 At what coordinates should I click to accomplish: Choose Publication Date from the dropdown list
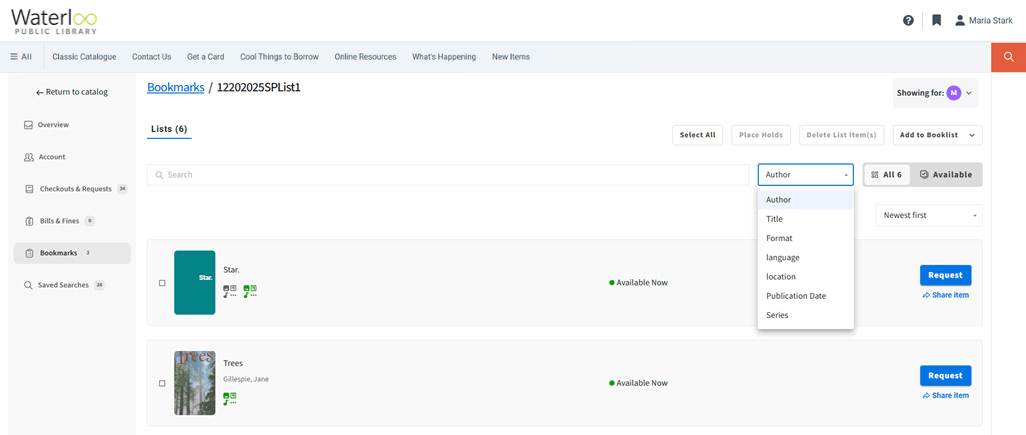click(805, 296)
